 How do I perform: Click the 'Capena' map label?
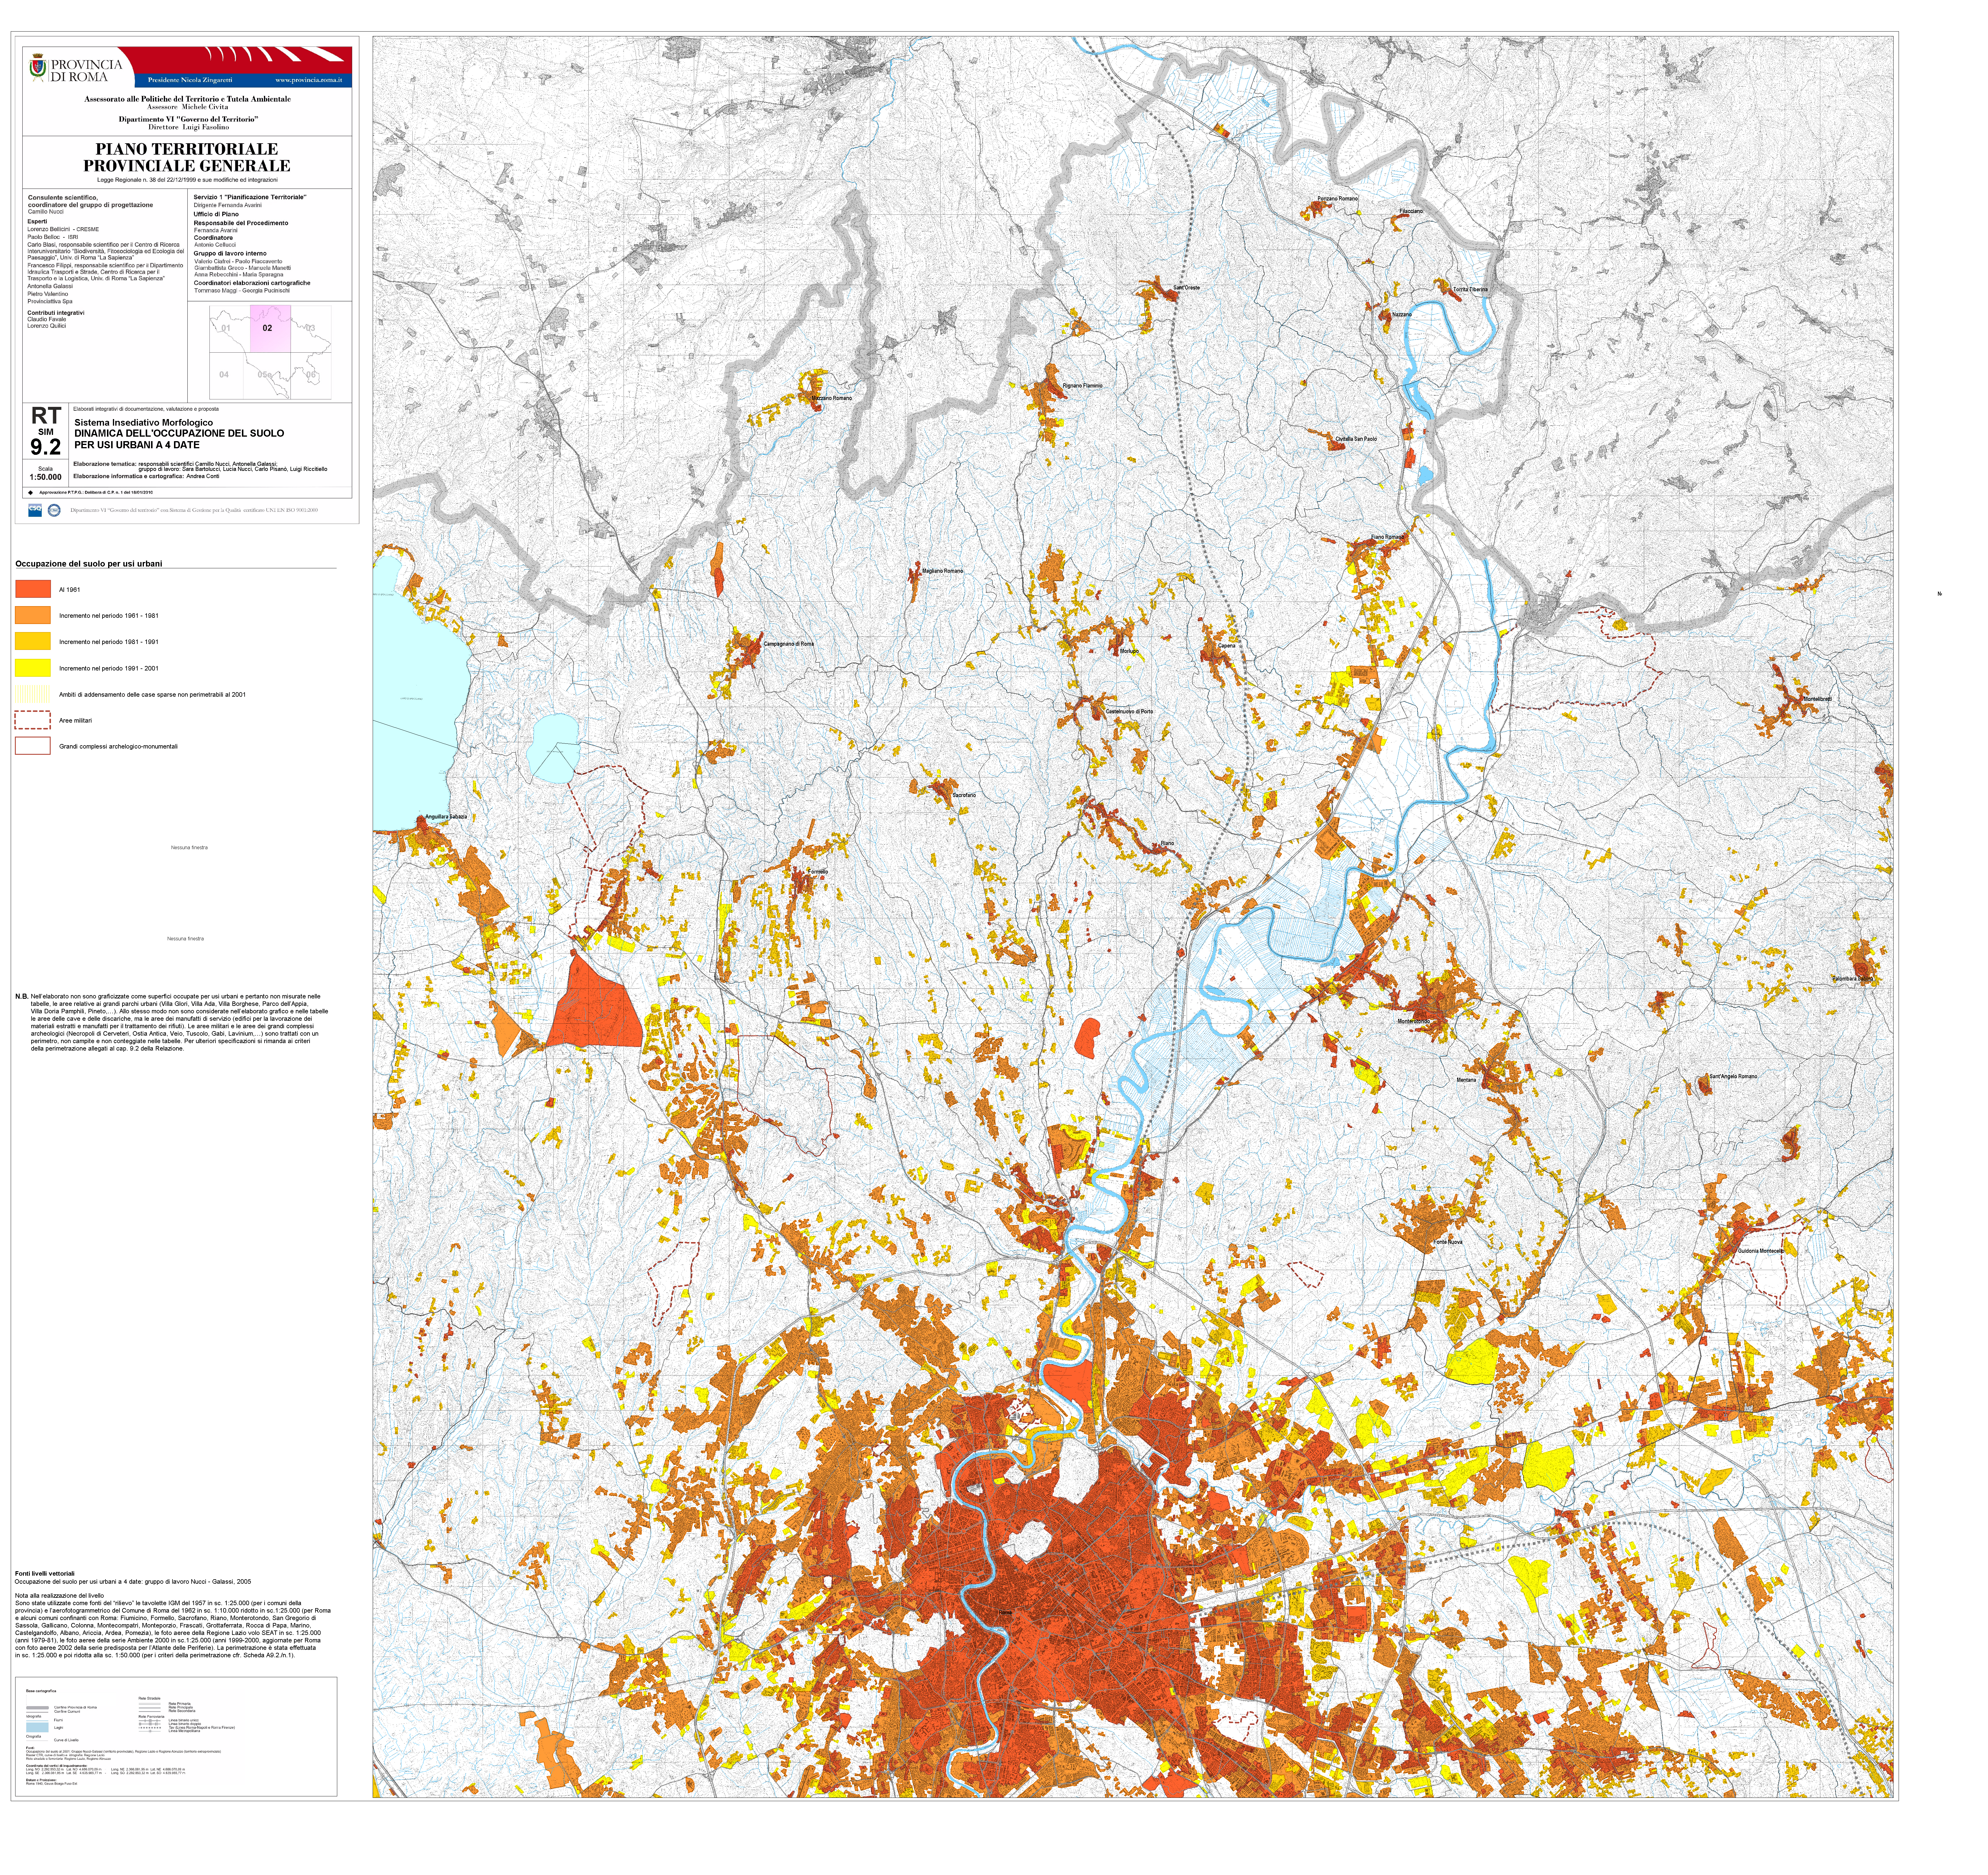tap(1227, 646)
